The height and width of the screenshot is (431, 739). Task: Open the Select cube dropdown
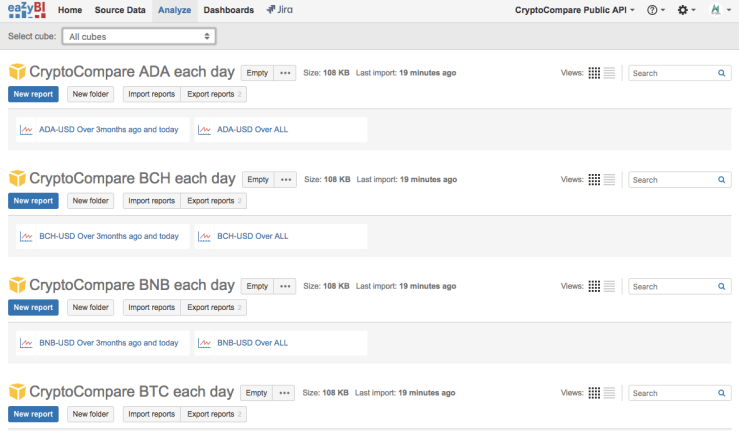pyautogui.click(x=138, y=36)
